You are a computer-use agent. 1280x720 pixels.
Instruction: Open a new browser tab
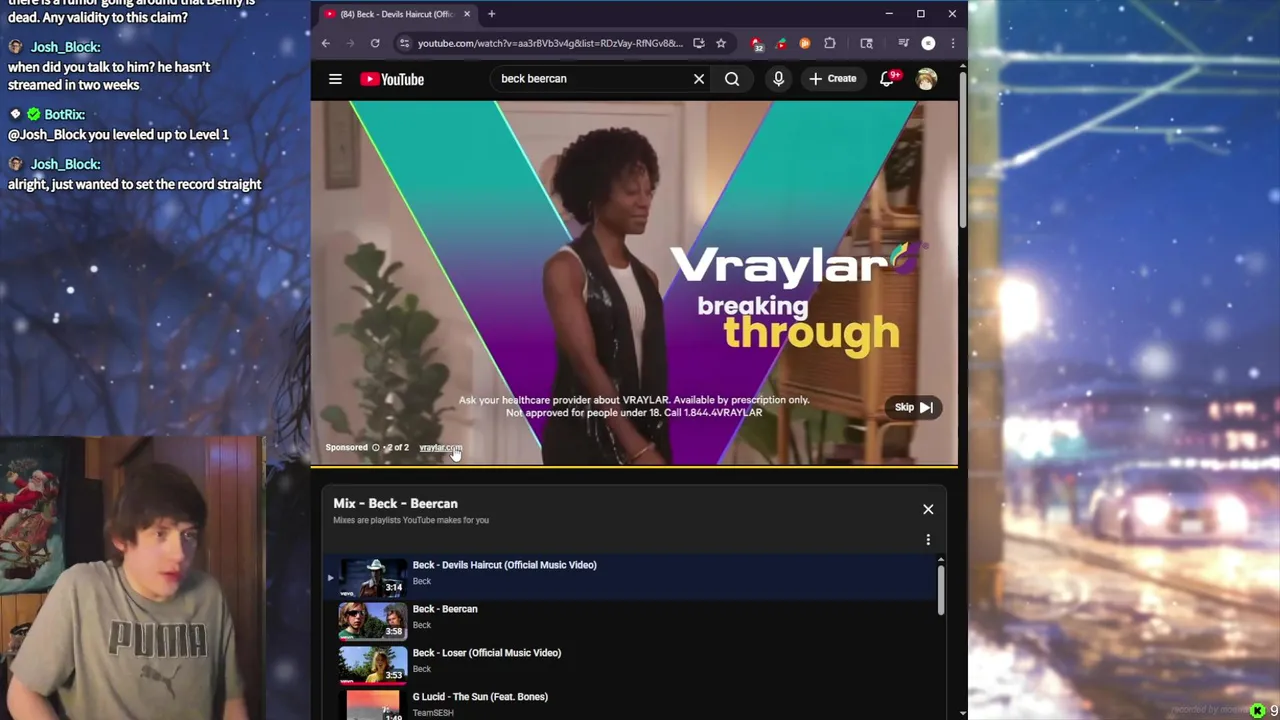[x=491, y=14]
